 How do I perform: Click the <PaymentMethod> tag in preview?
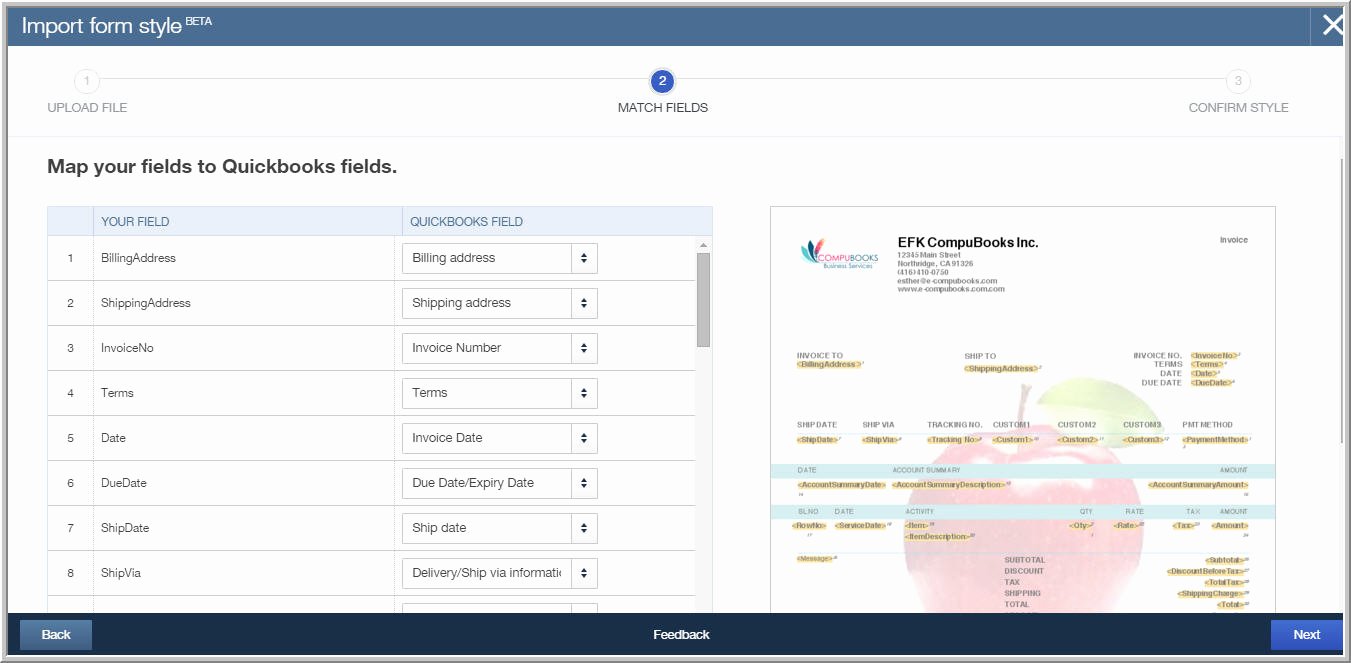coord(1215,440)
